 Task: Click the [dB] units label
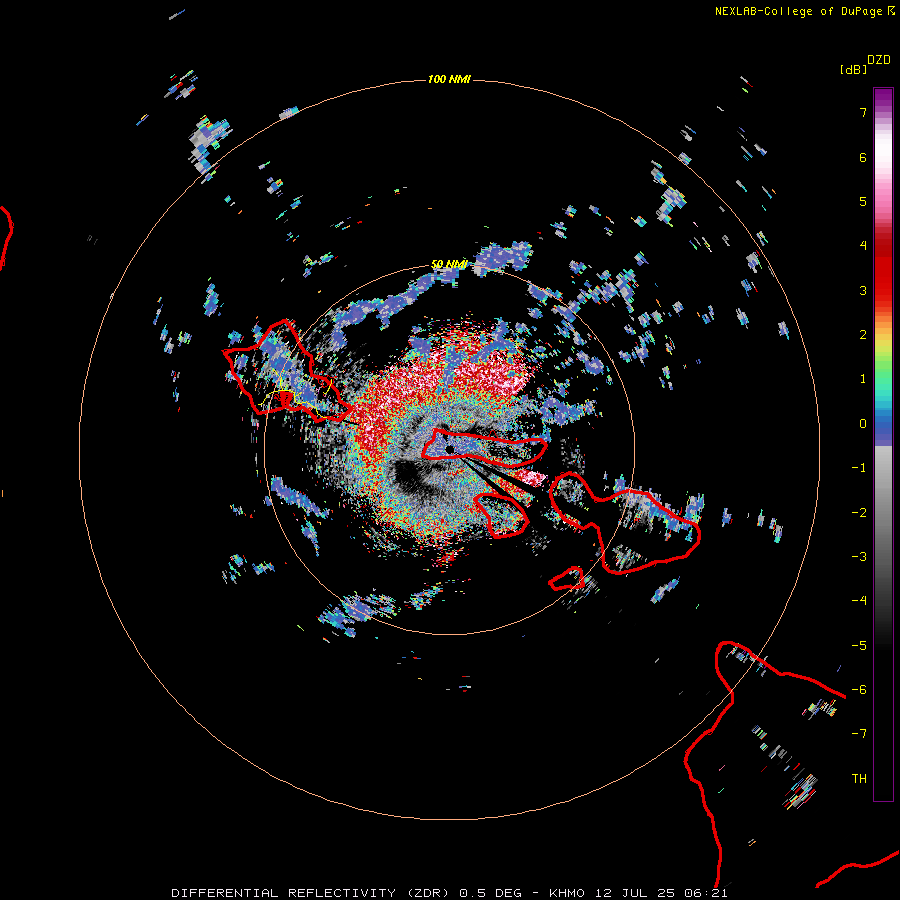pos(853,69)
